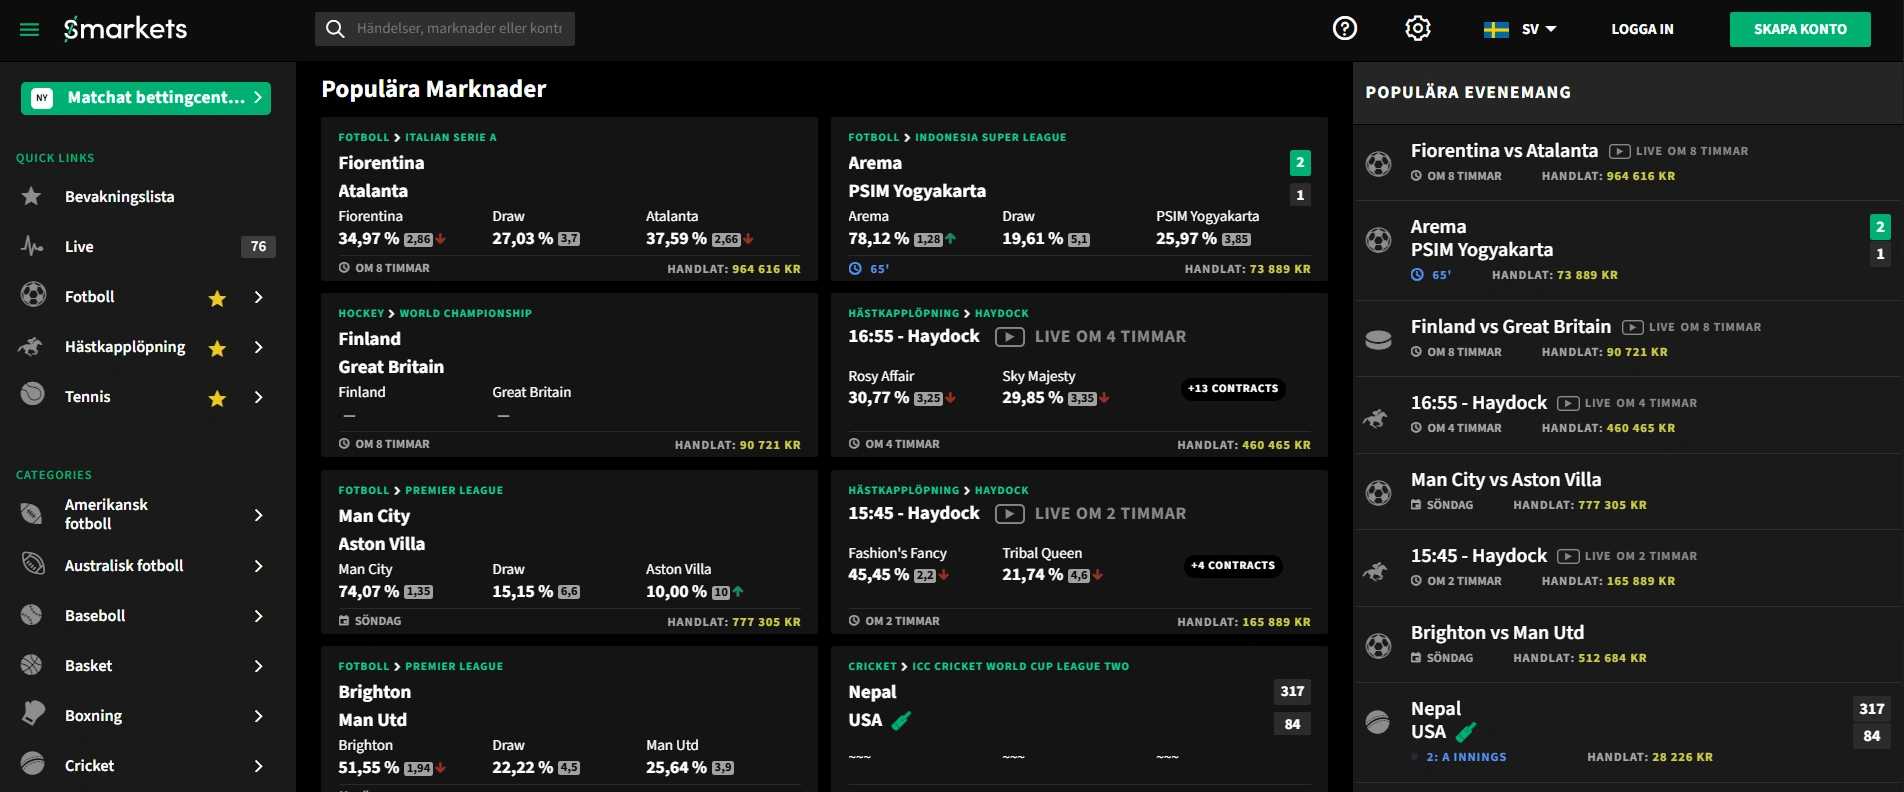Click the +4 CONTRACTS button
Screen dimensions: 1904x792
[1234, 566]
